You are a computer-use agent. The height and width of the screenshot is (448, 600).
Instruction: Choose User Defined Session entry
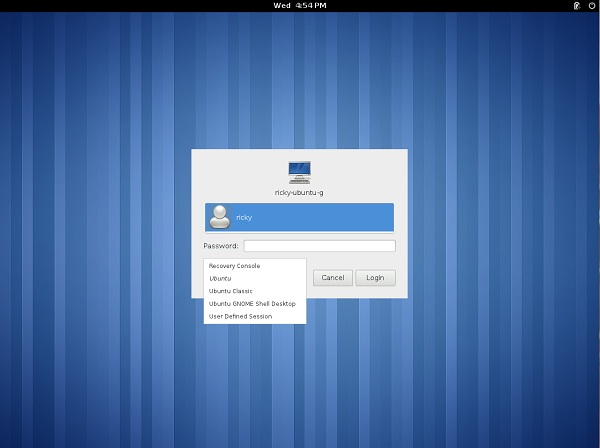pyautogui.click(x=240, y=316)
